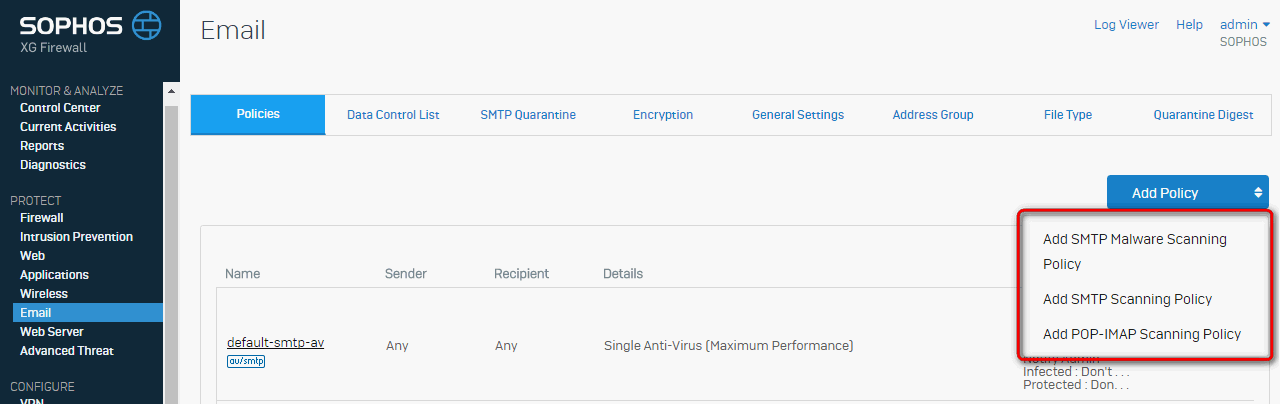Choose Add SMTP Scanning Policy option
This screenshot has height=404, width=1280.
click(1127, 299)
